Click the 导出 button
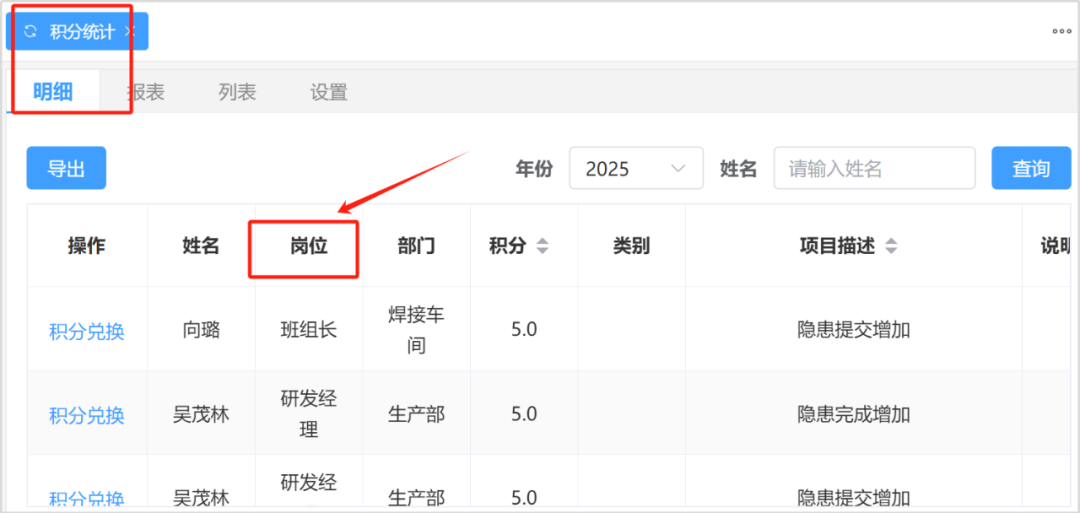1080x513 pixels. 66,168
